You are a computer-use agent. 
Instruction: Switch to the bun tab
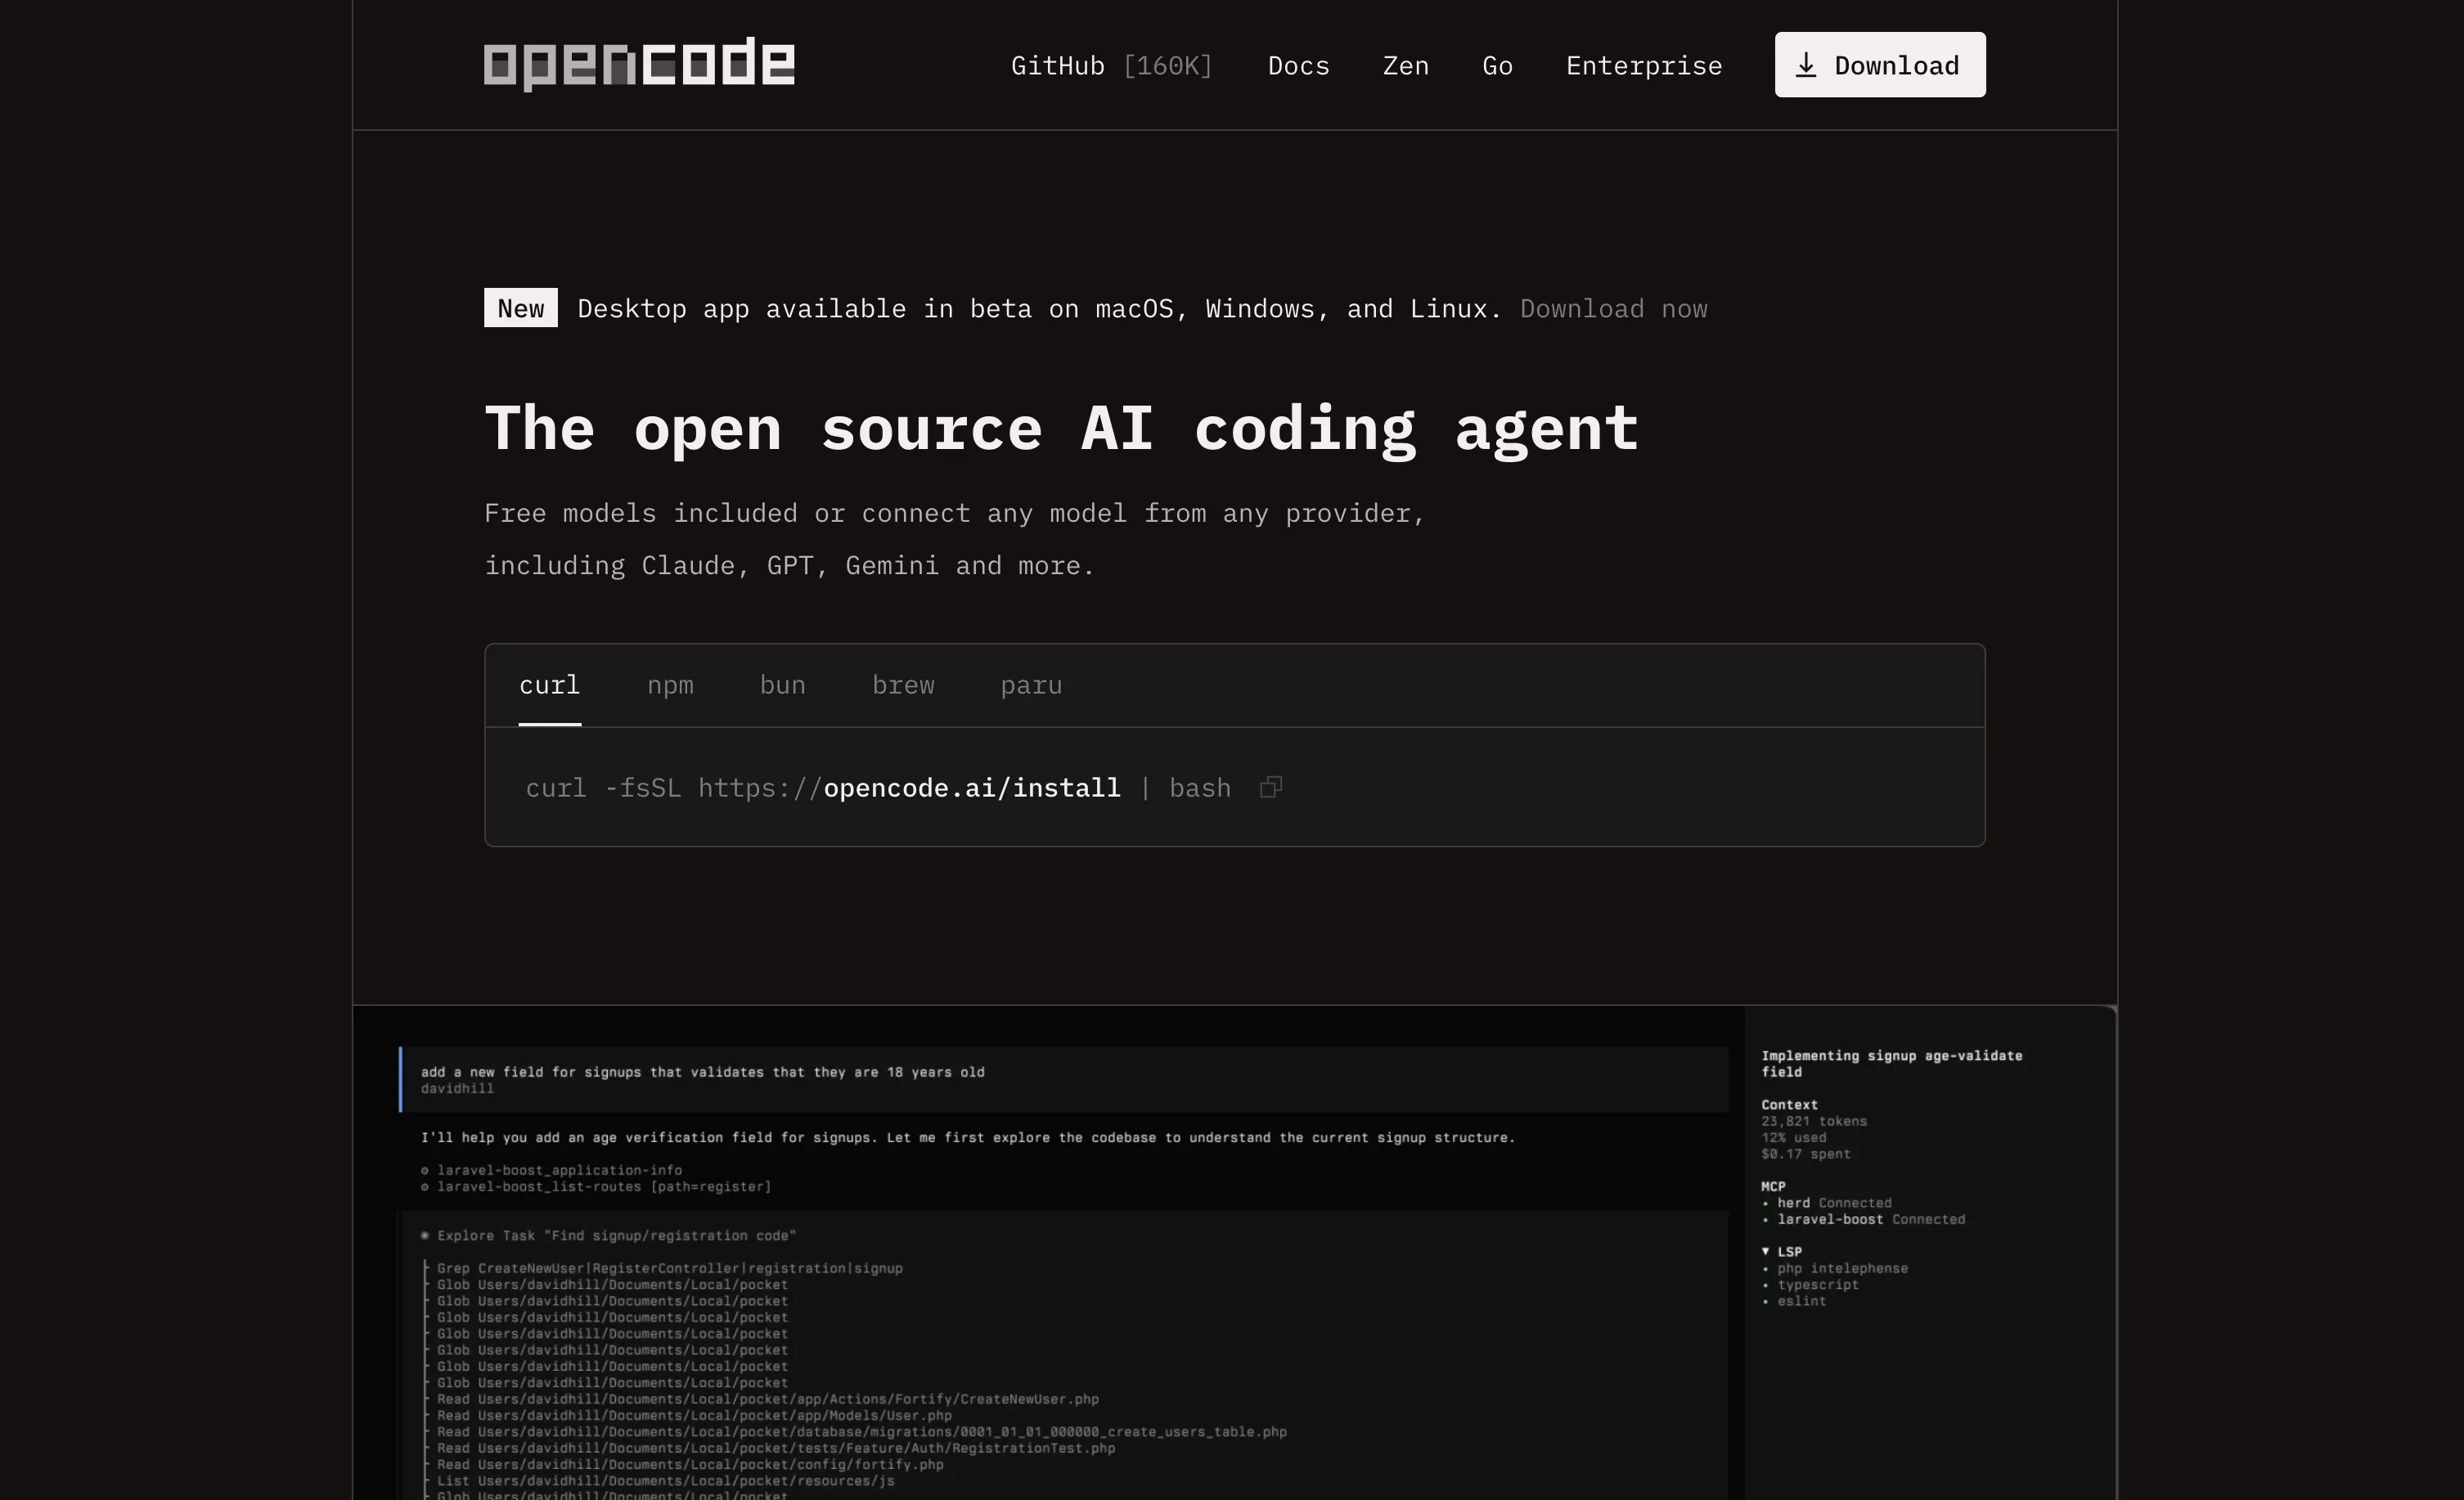(782, 685)
